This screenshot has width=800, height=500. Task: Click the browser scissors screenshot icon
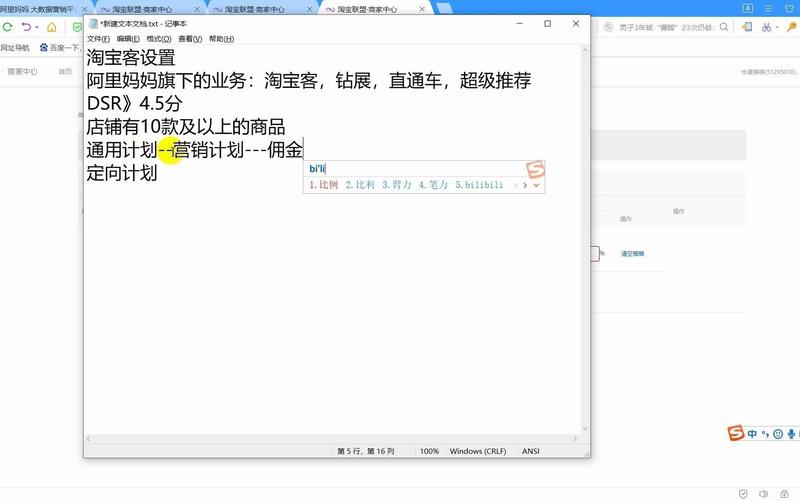[766, 27]
